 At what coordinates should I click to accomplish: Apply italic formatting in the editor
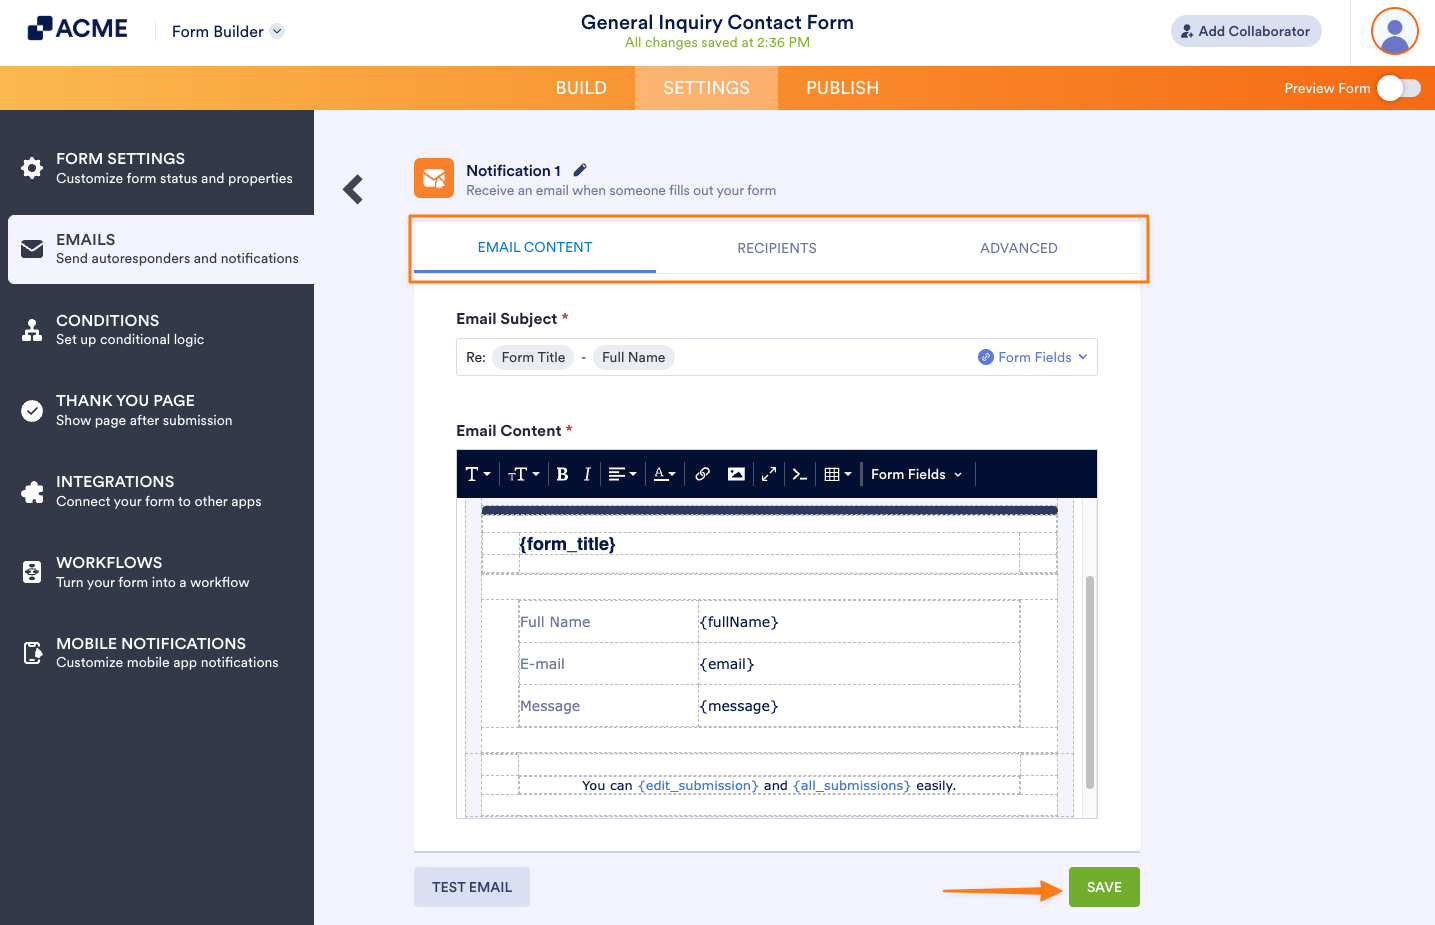pyautogui.click(x=587, y=473)
